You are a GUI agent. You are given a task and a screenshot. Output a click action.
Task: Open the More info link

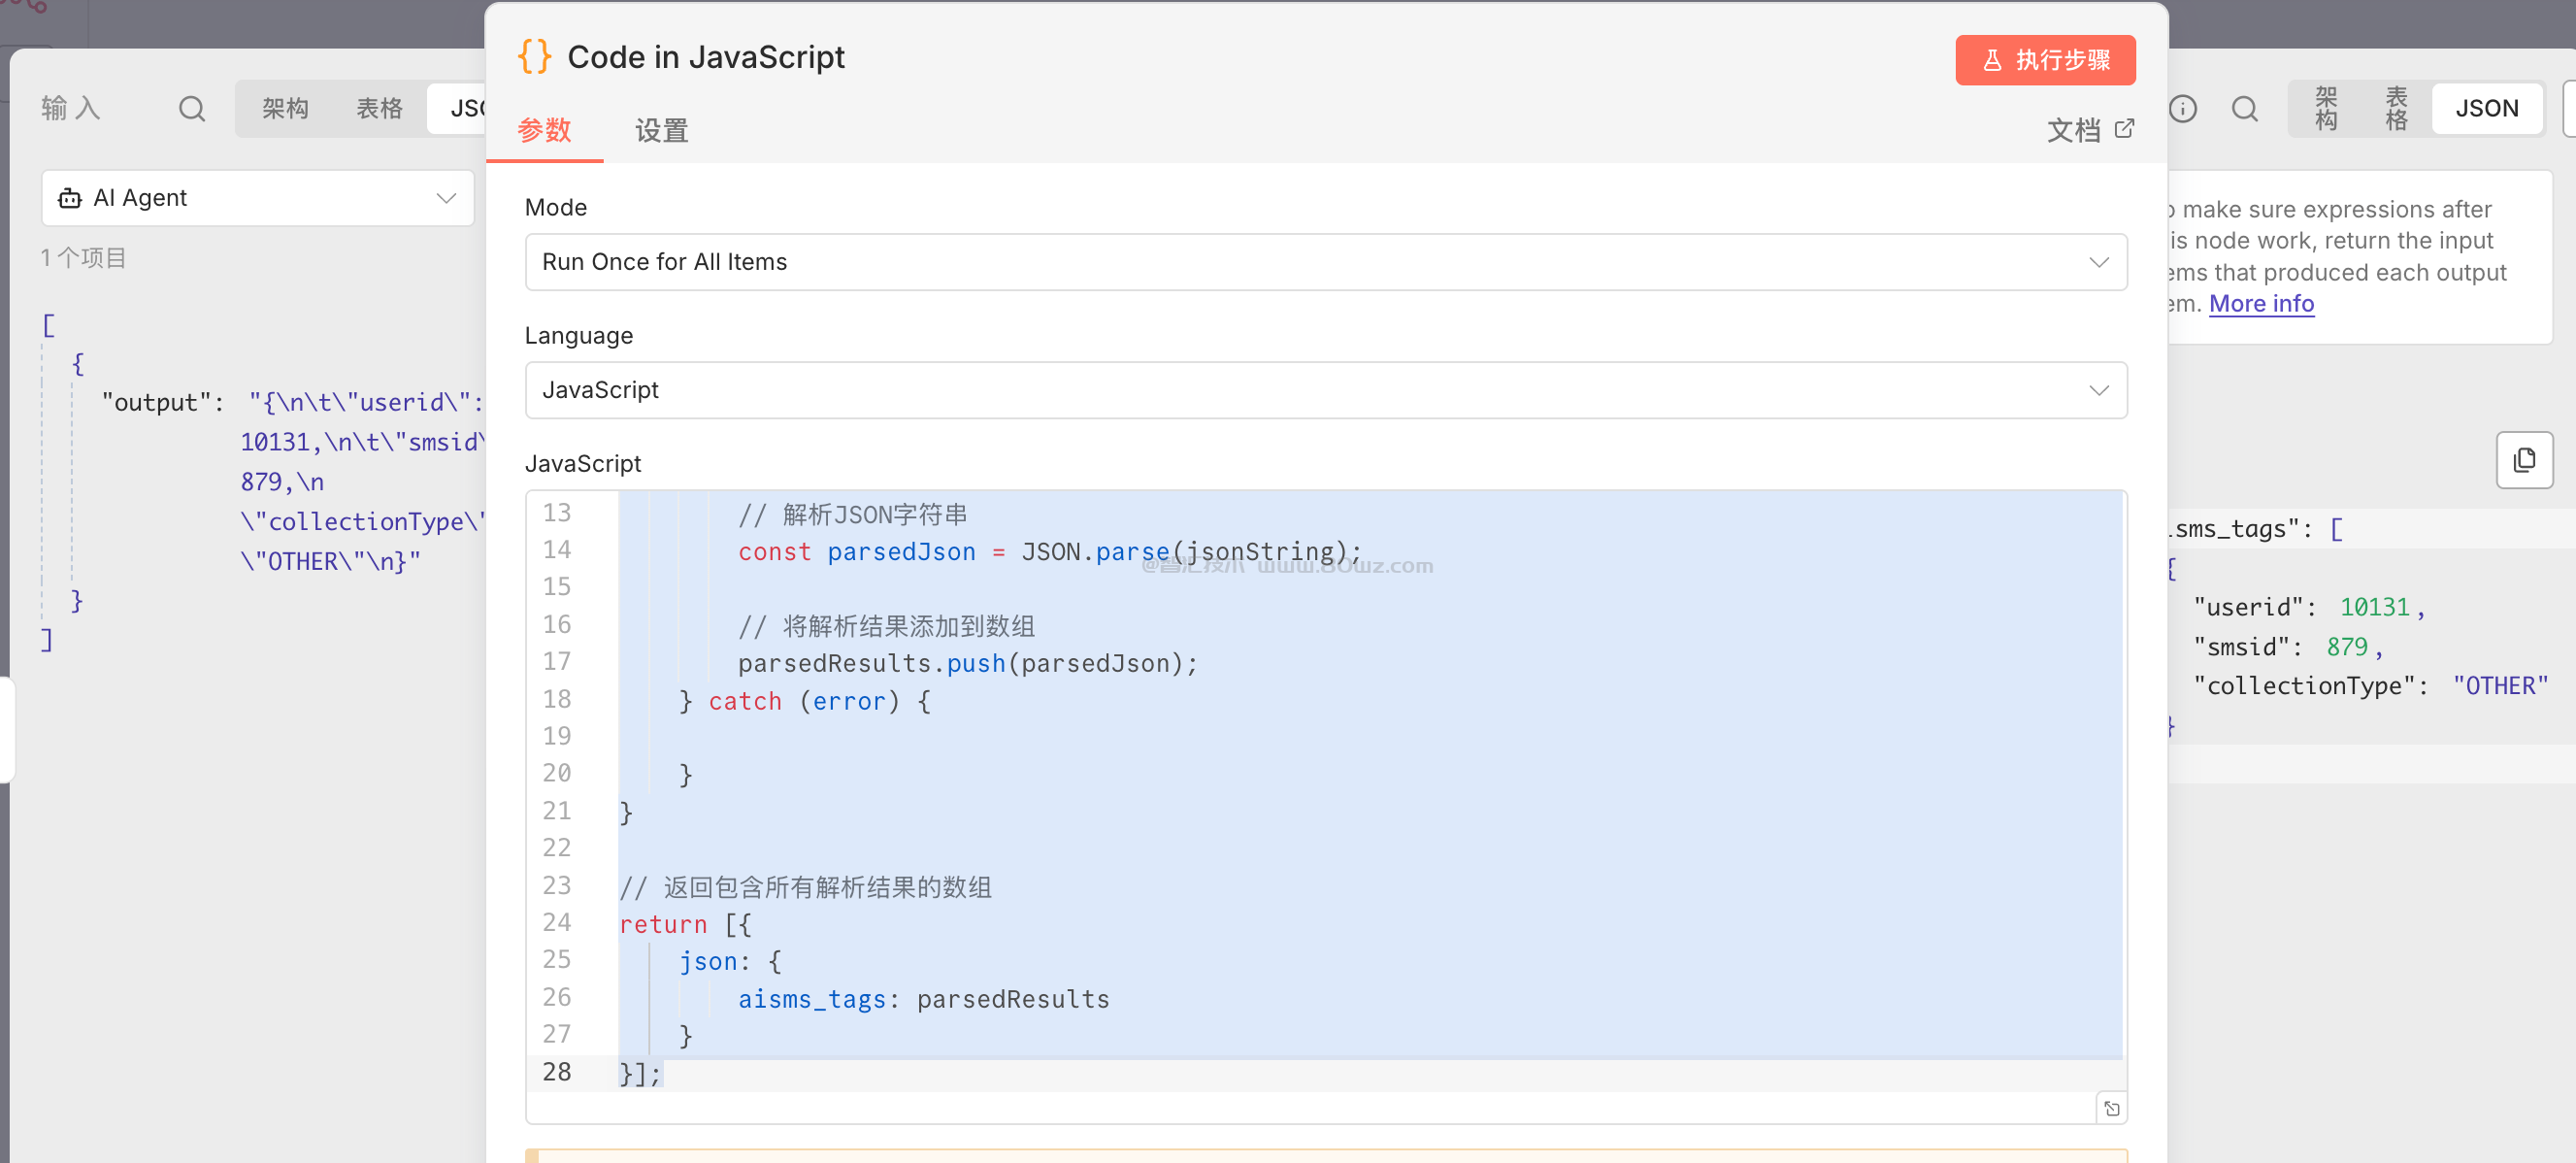[2261, 304]
